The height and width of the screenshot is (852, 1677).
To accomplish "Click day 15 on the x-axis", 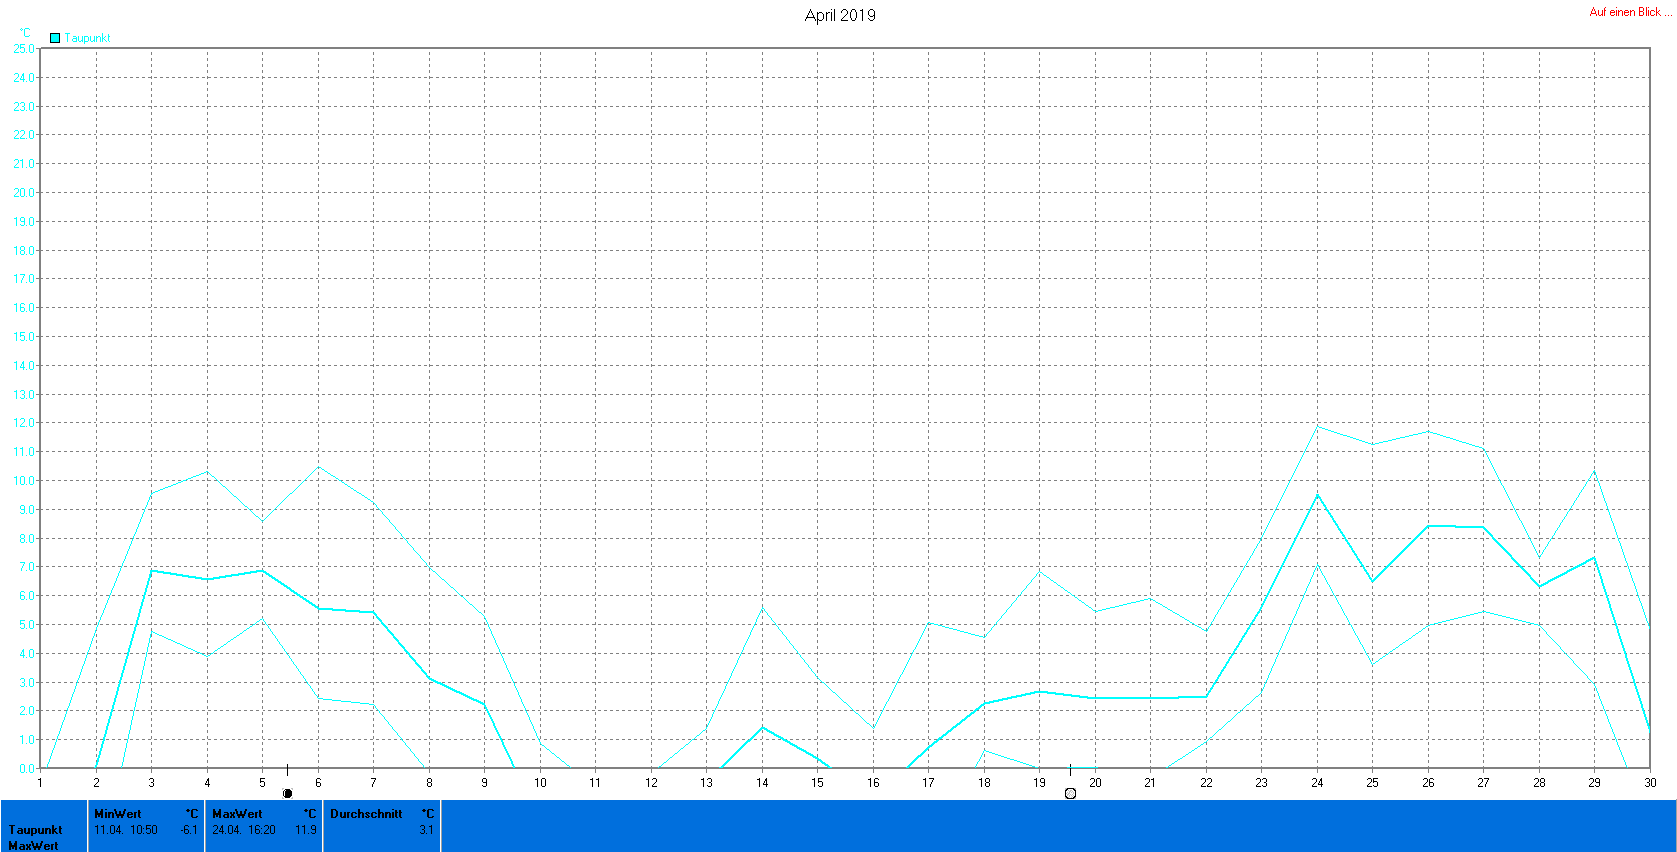I will (817, 783).
